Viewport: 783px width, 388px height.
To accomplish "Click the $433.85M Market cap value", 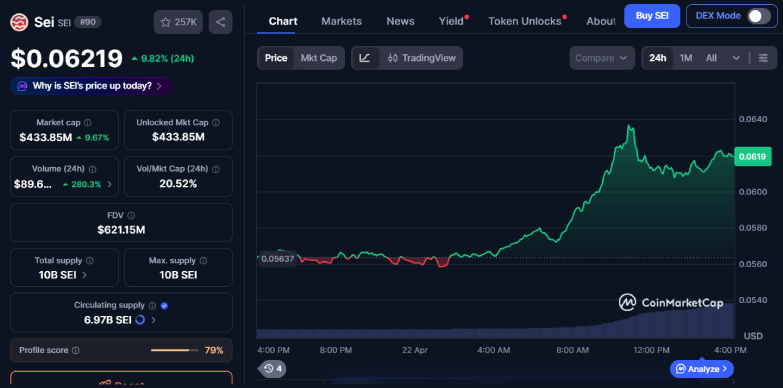I will tap(46, 137).
